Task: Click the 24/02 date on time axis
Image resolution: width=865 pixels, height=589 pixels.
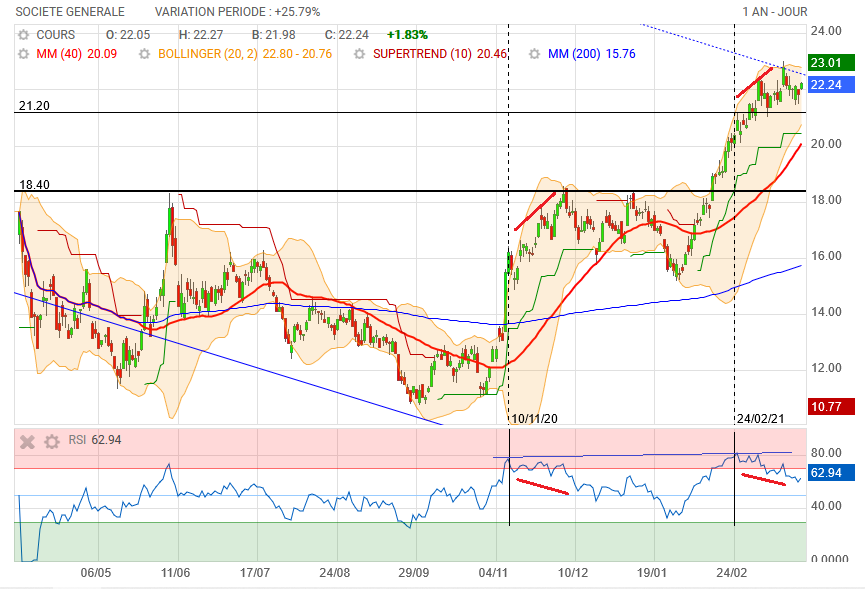Action: [x=731, y=572]
